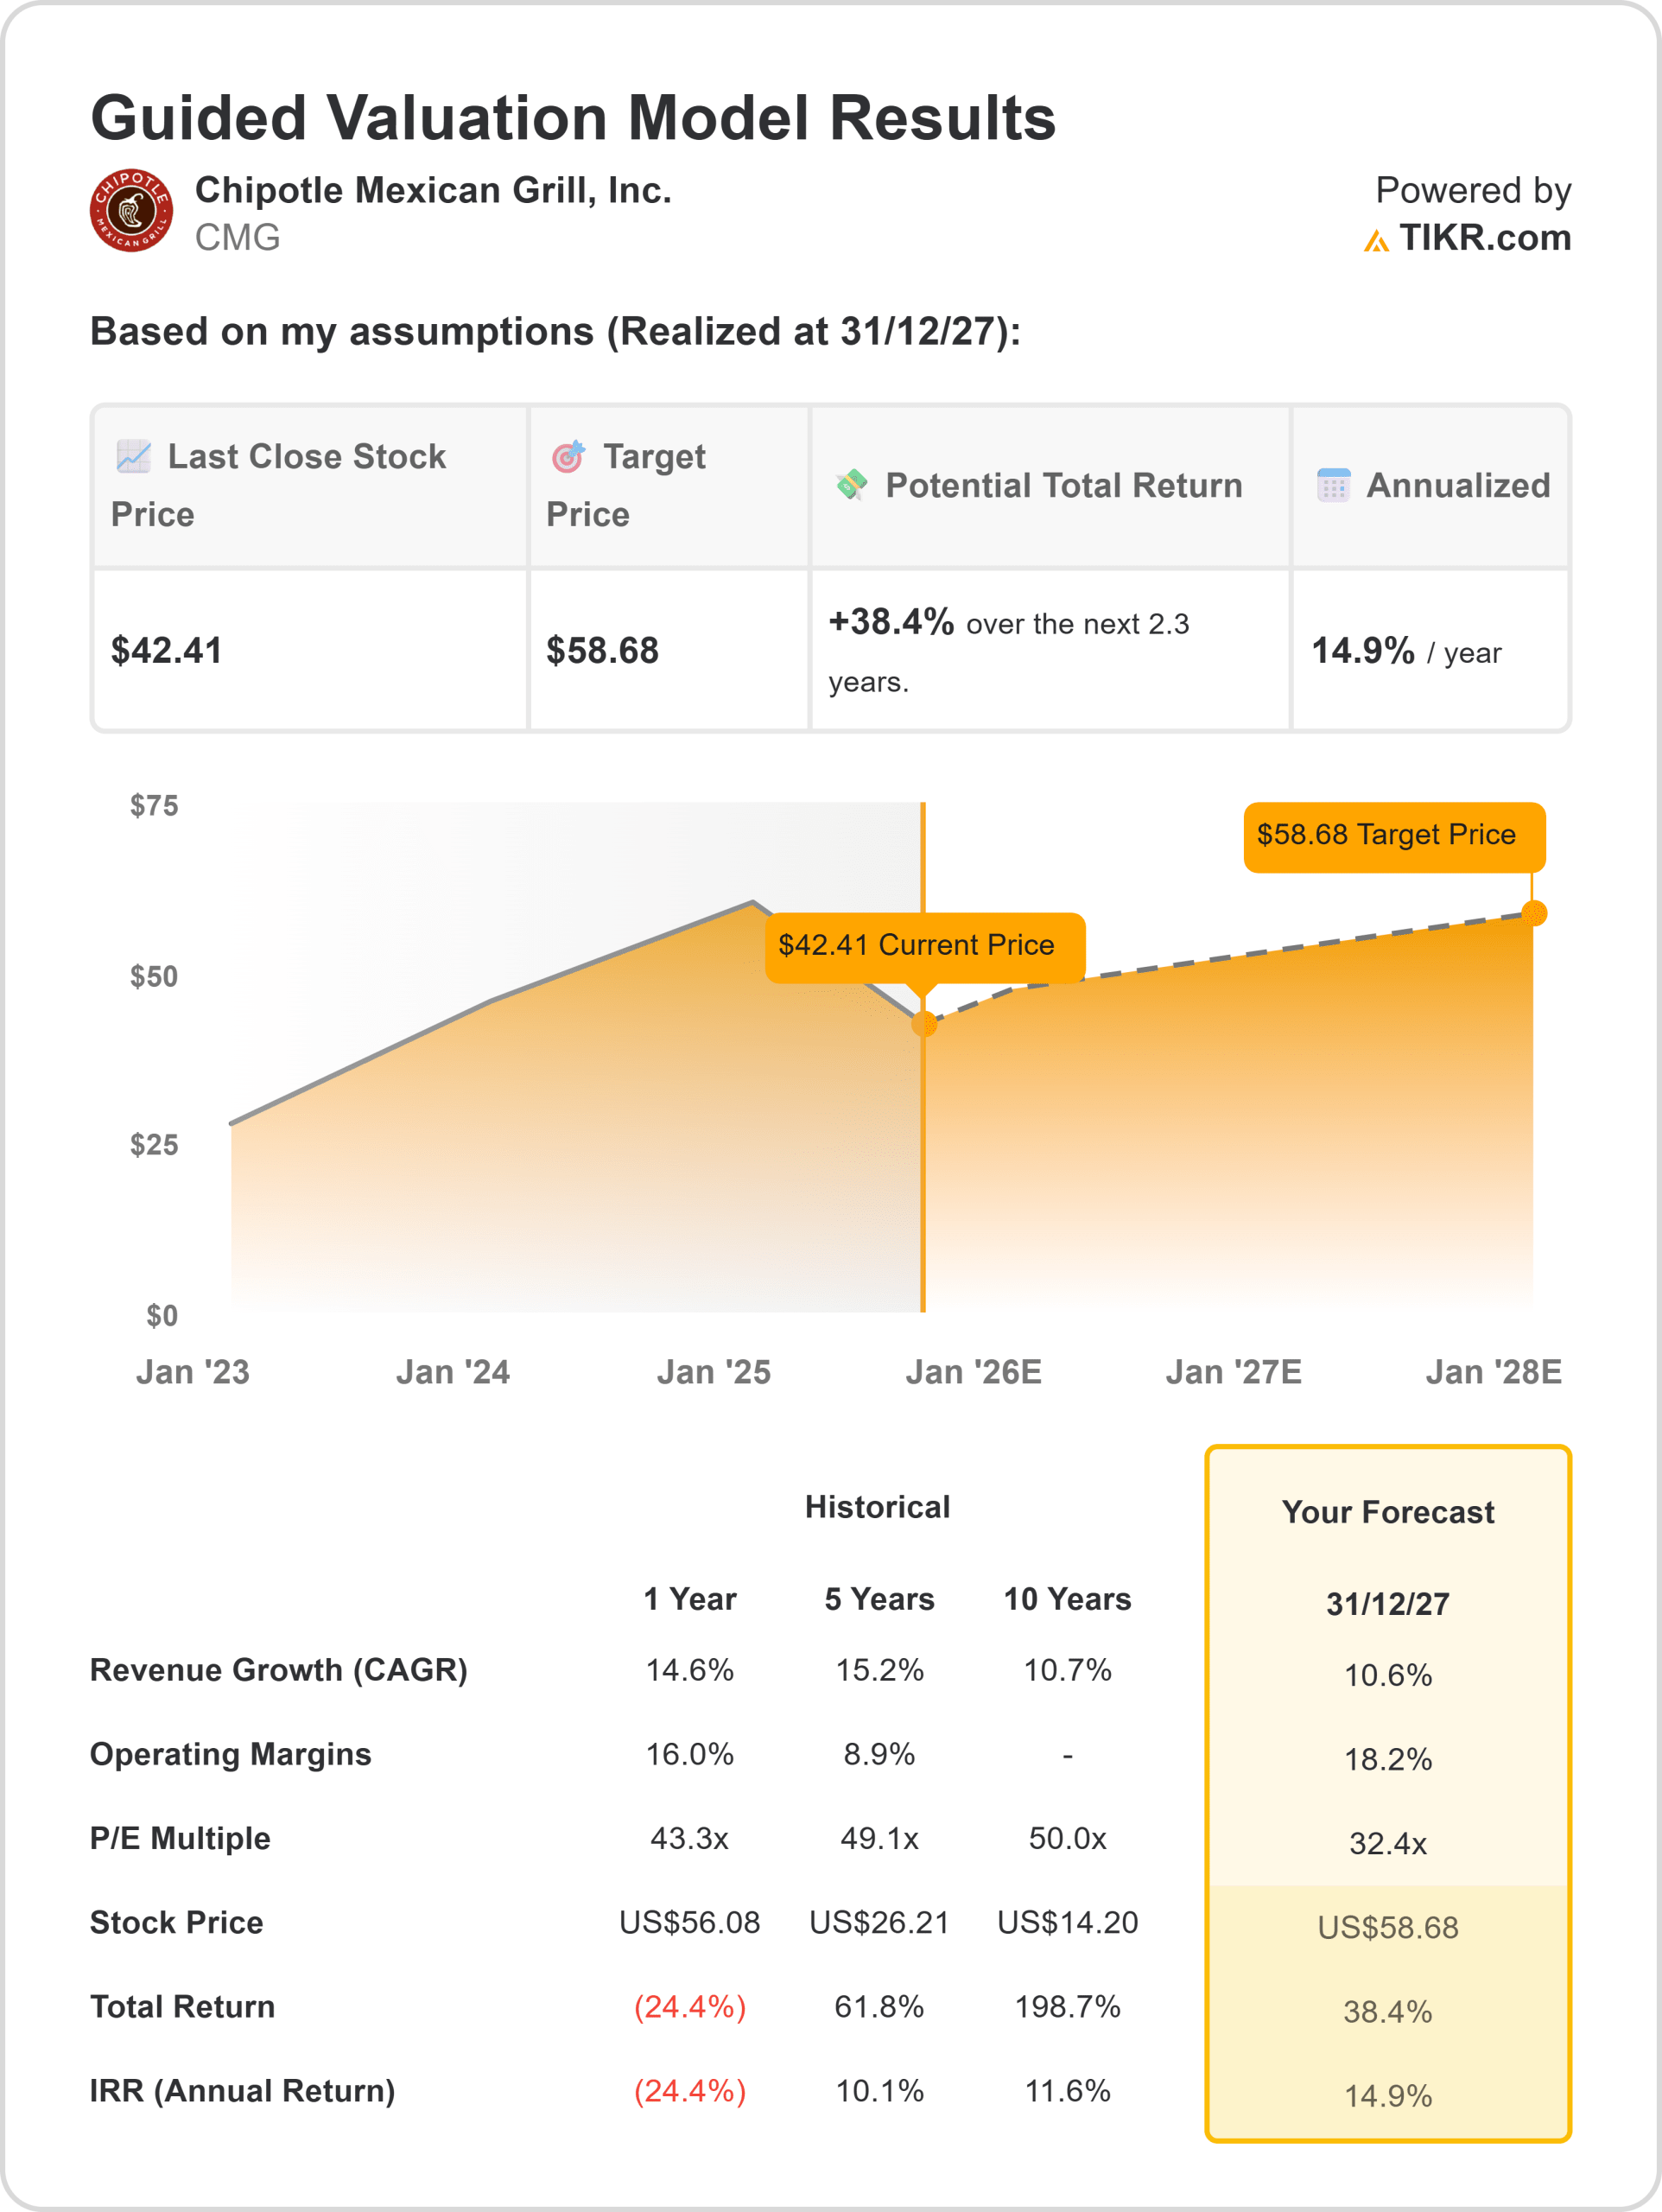
Task: Click the TIKR orange triangle logo icon
Action: [x=1376, y=240]
